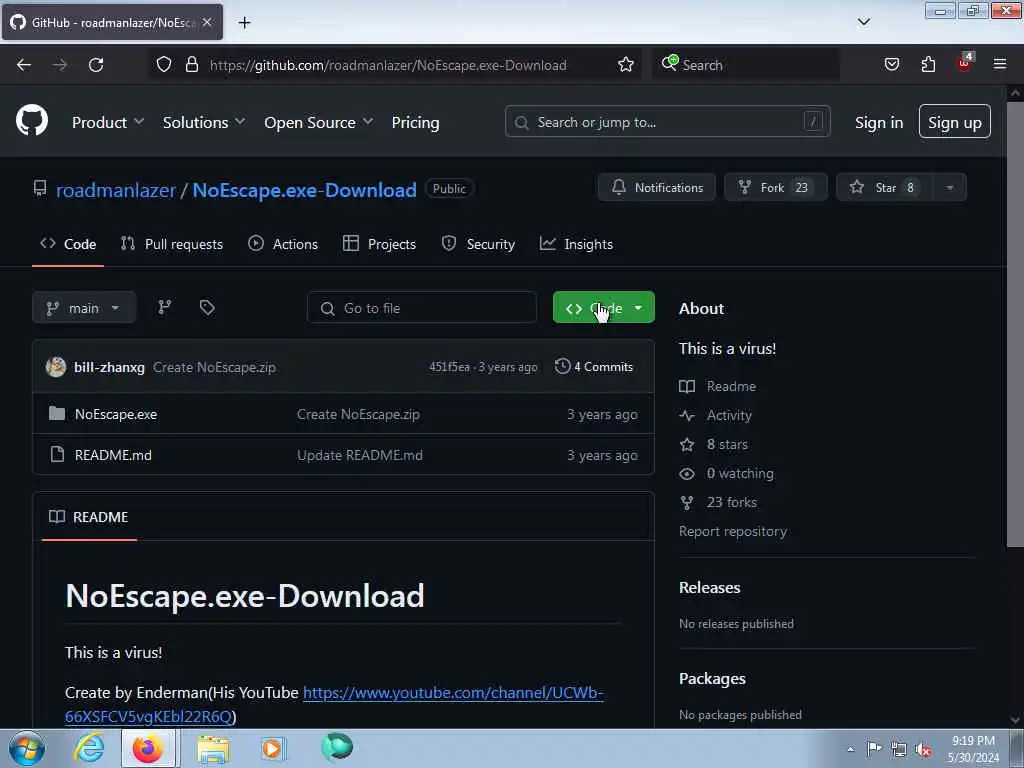Image resolution: width=1024 pixels, height=768 pixels.
Task: Open the Pricing page
Action: (415, 122)
